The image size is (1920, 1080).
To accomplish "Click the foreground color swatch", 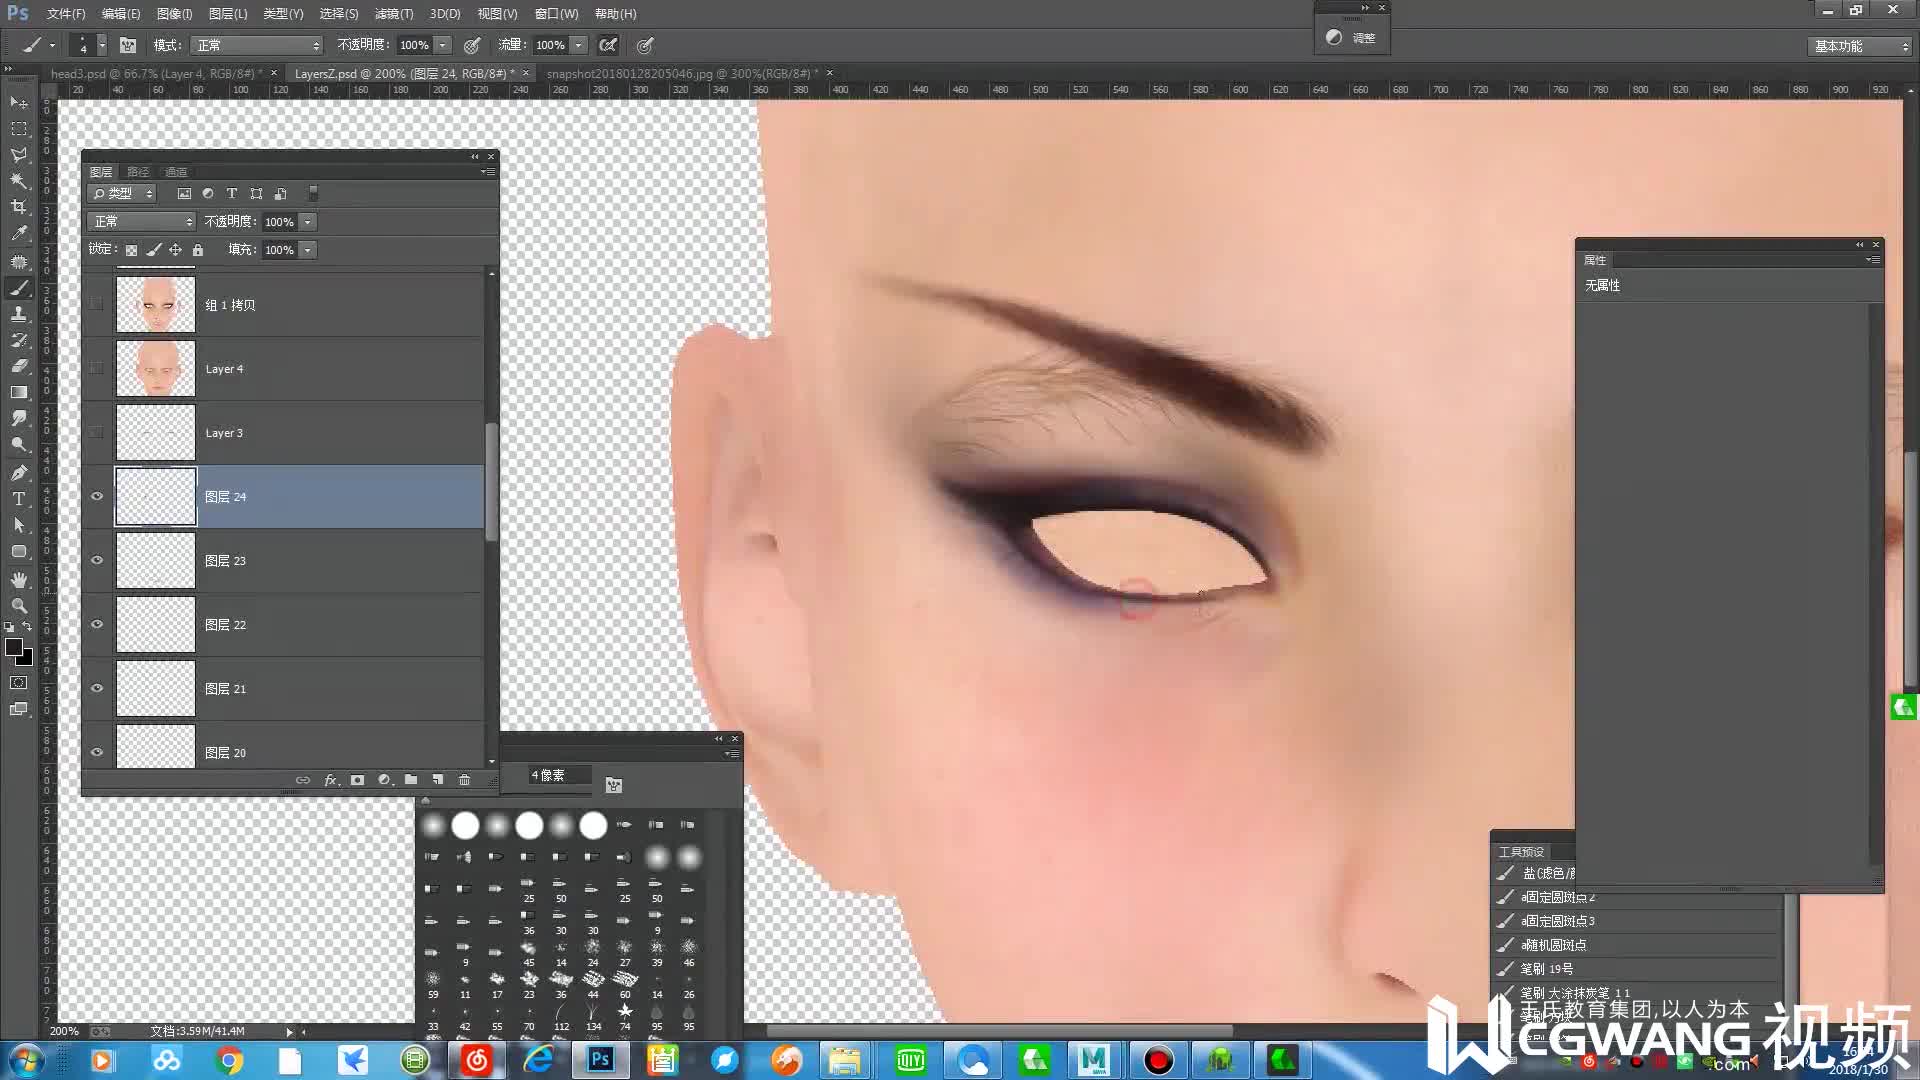I will point(13,648).
